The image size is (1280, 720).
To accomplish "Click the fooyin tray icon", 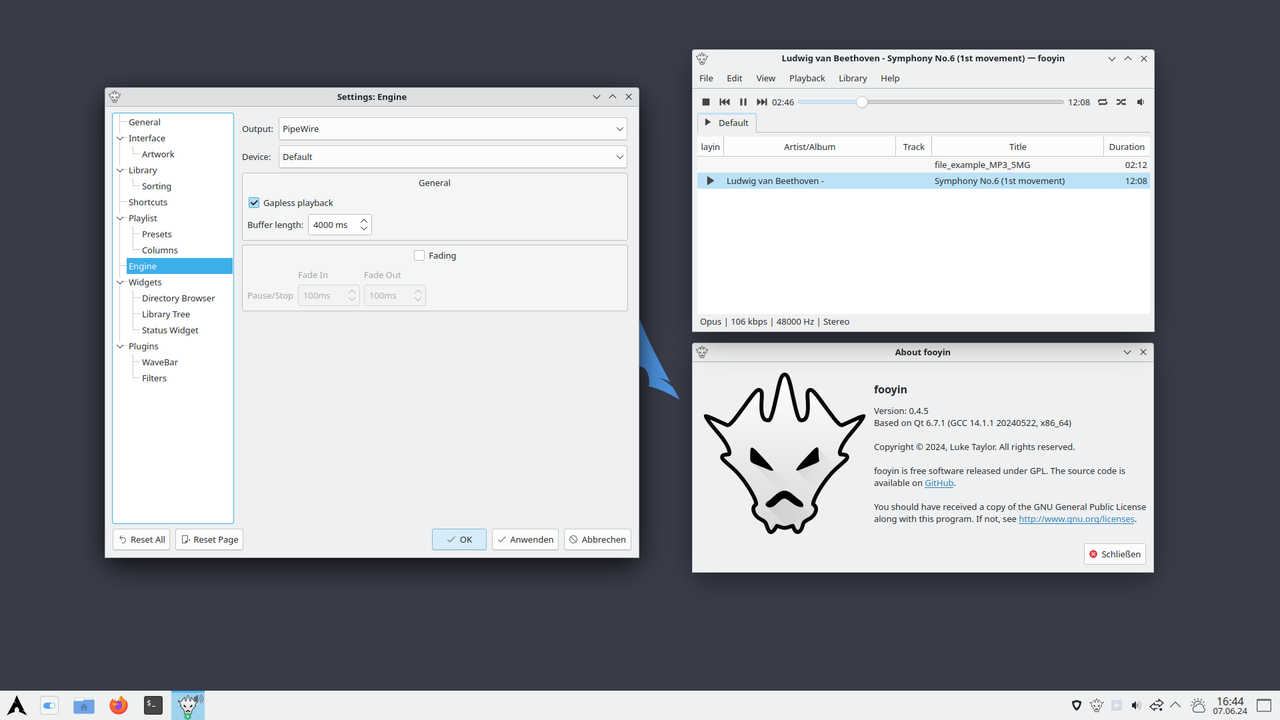I will (1097, 705).
